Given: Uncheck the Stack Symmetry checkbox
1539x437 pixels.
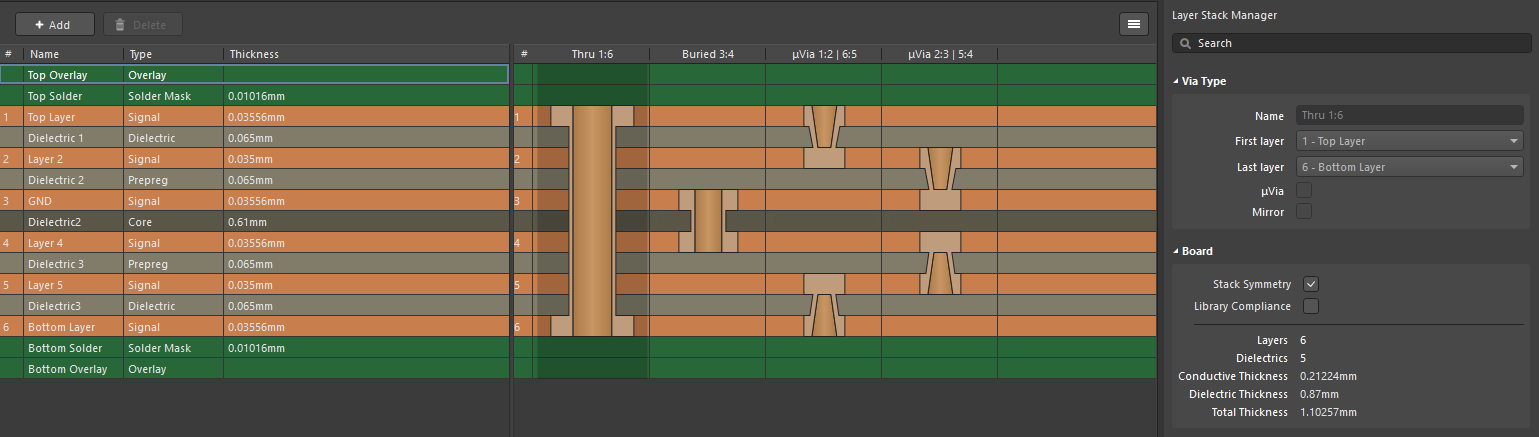Looking at the screenshot, I should click(1311, 284).
